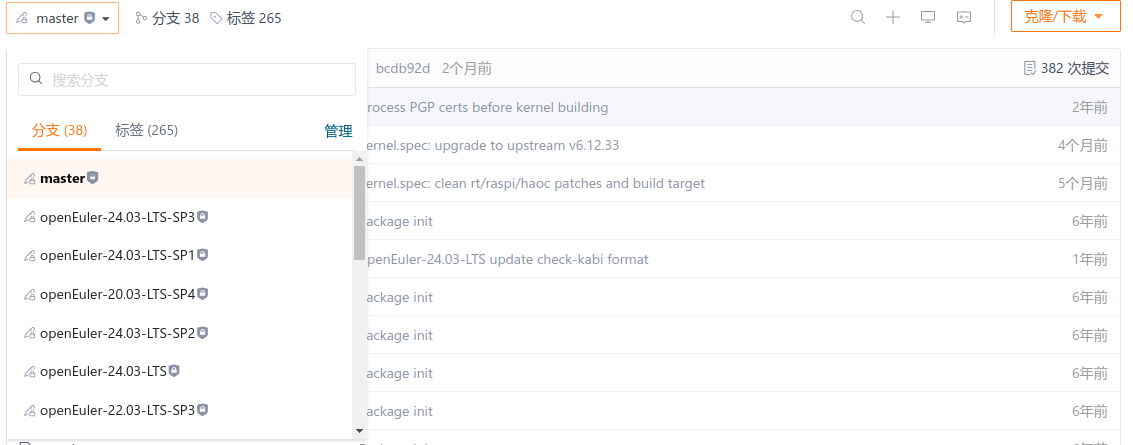
Task: Click the comment box icon in toolbar
Action: pos(964,17)
